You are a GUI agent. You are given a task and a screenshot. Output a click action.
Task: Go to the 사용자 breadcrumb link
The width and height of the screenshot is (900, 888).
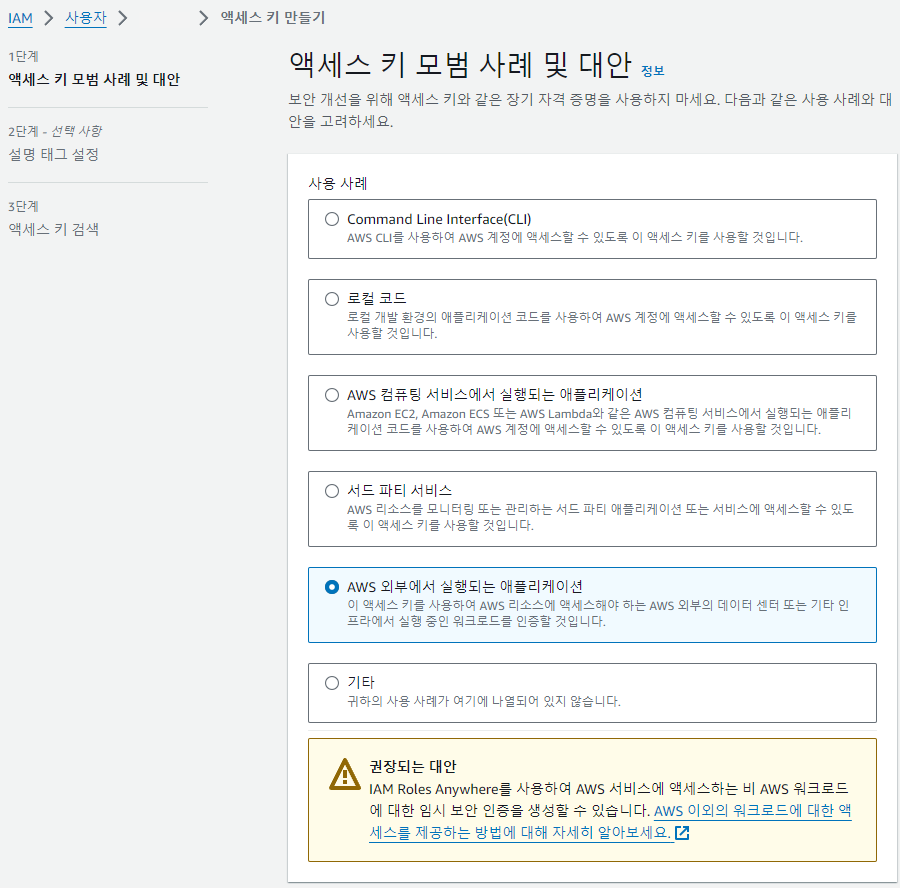[x=86, y=18]
